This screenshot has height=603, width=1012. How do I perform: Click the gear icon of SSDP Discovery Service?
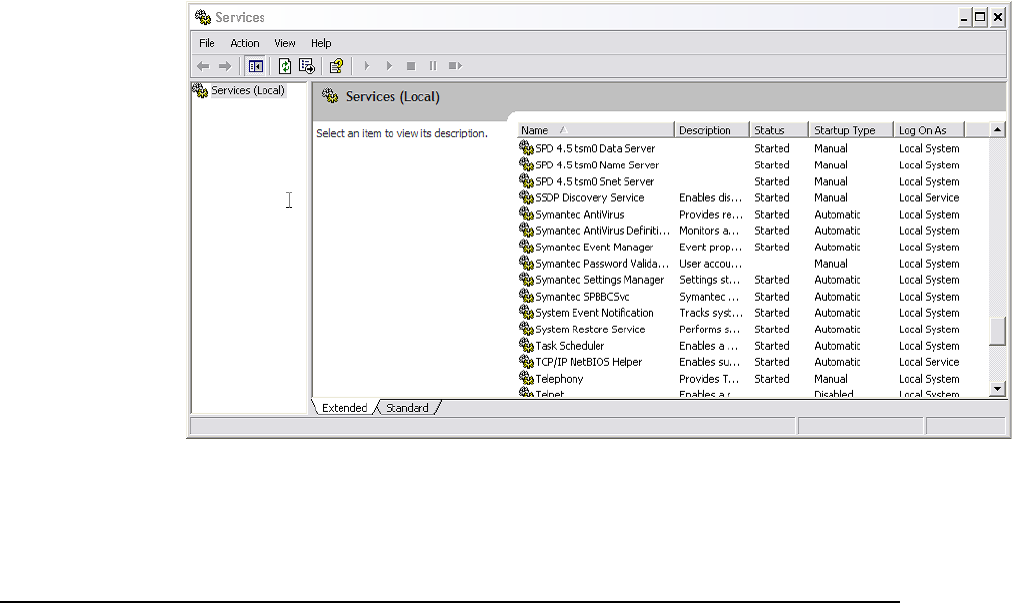(527, 197)
